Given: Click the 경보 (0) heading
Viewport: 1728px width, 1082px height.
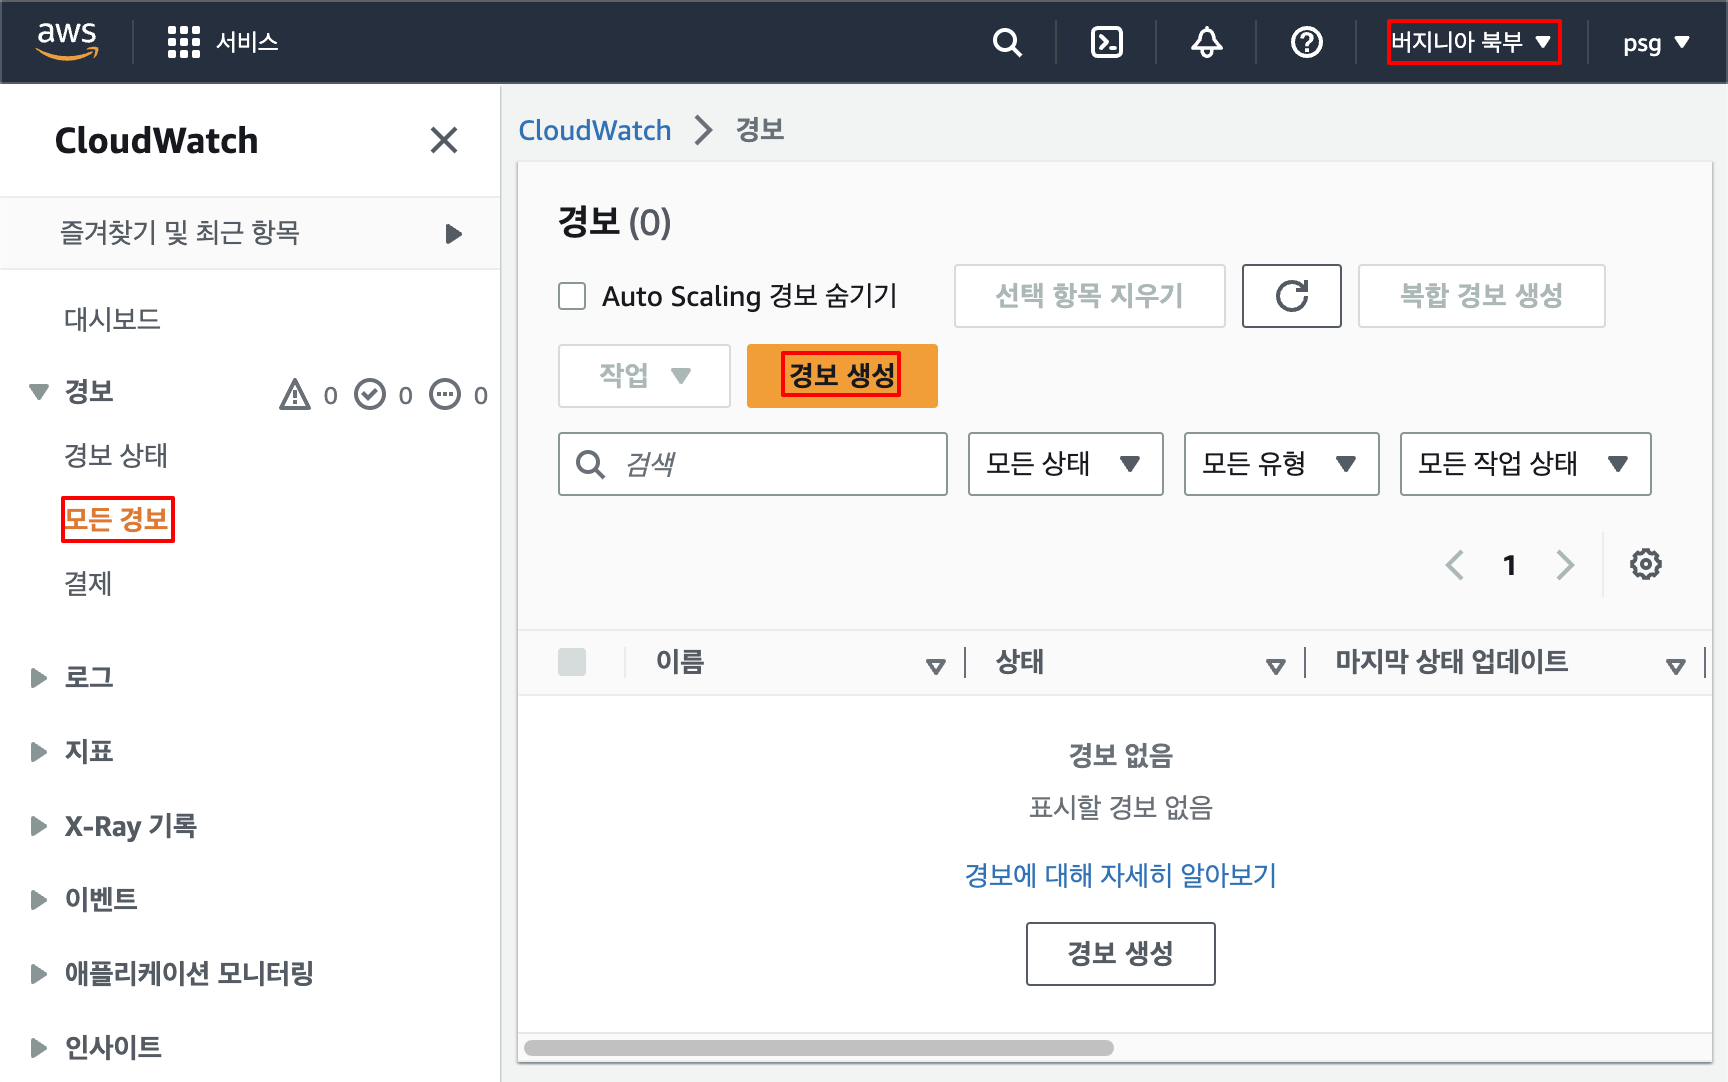Looking at the screenshot, I should click(614, 222).
